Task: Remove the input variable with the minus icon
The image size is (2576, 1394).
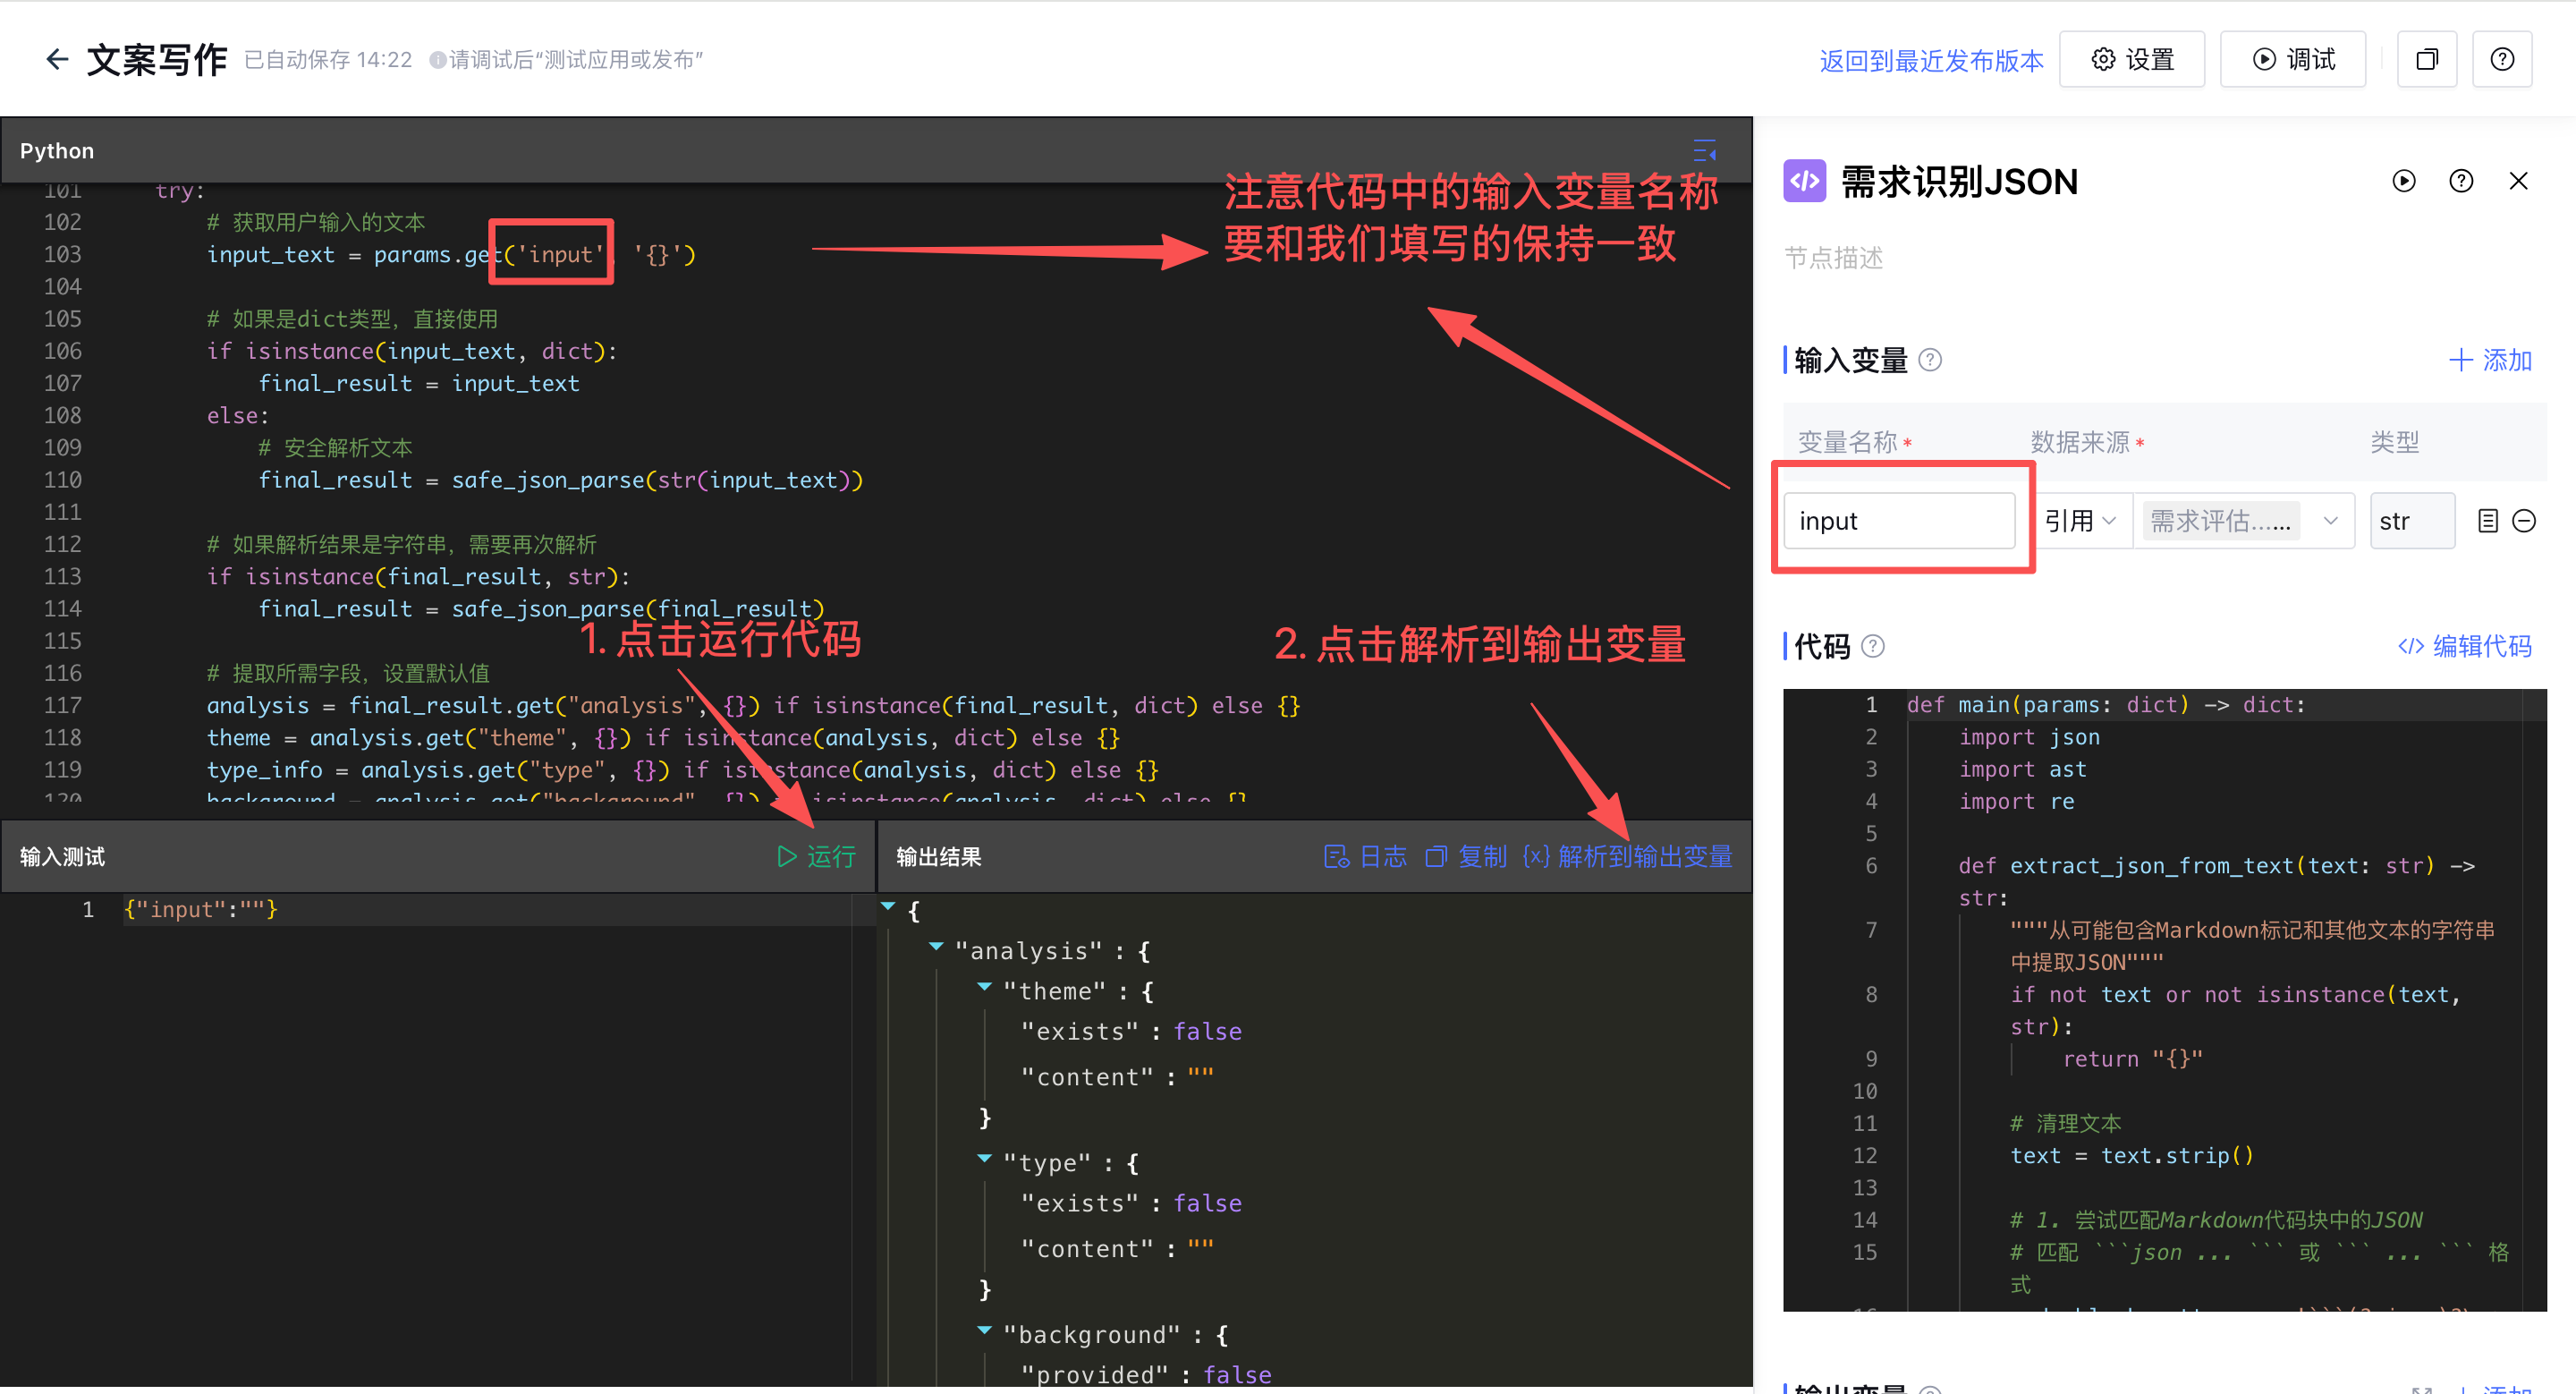Action: (2524, 521)
